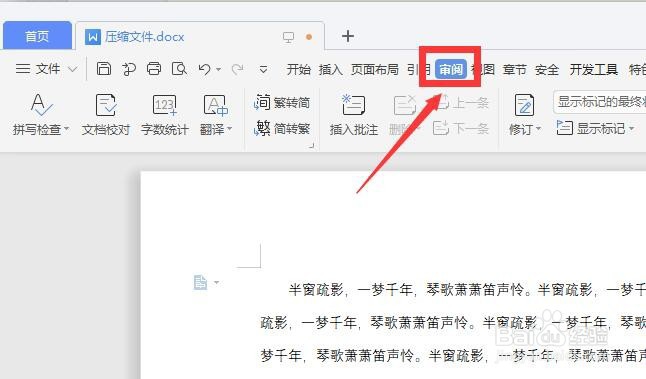Click the paragraph layout icon beside the text
This screenshot has width=646, height=379.
click(200, 283)
